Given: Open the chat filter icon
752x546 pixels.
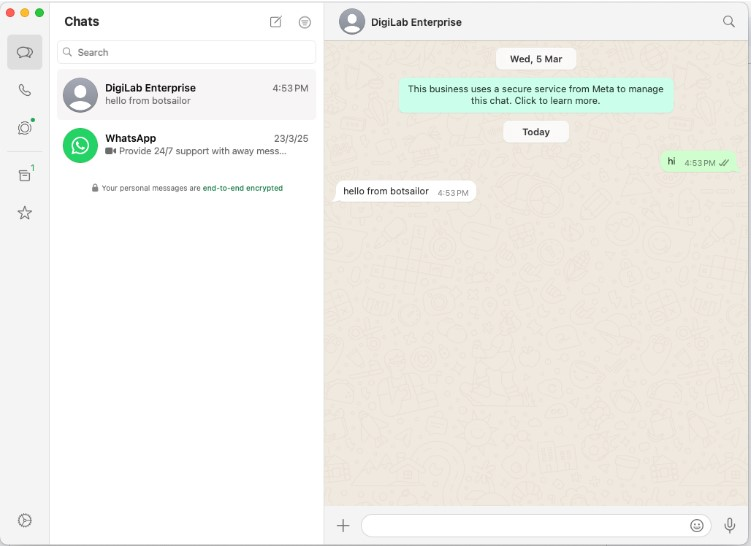Looking at the screenshot, I should pyautogui.click(x=305, y=22).
